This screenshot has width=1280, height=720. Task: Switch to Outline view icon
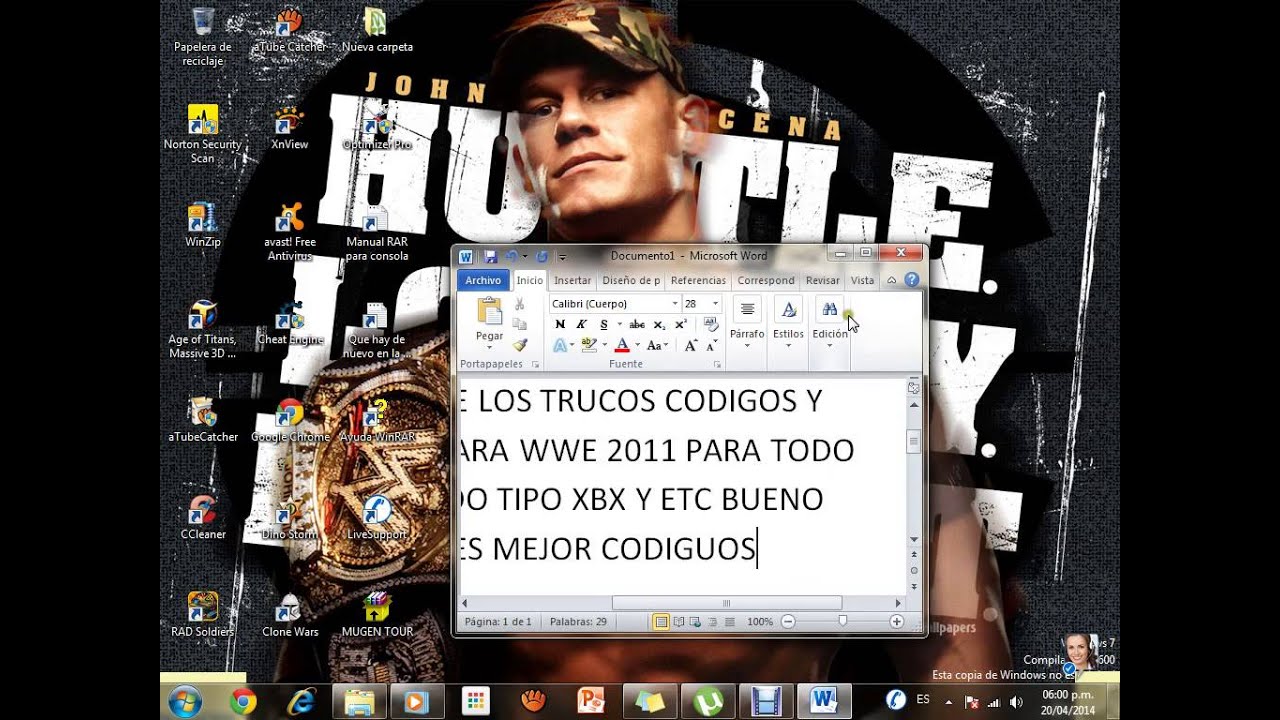click(x=713, y=622)
